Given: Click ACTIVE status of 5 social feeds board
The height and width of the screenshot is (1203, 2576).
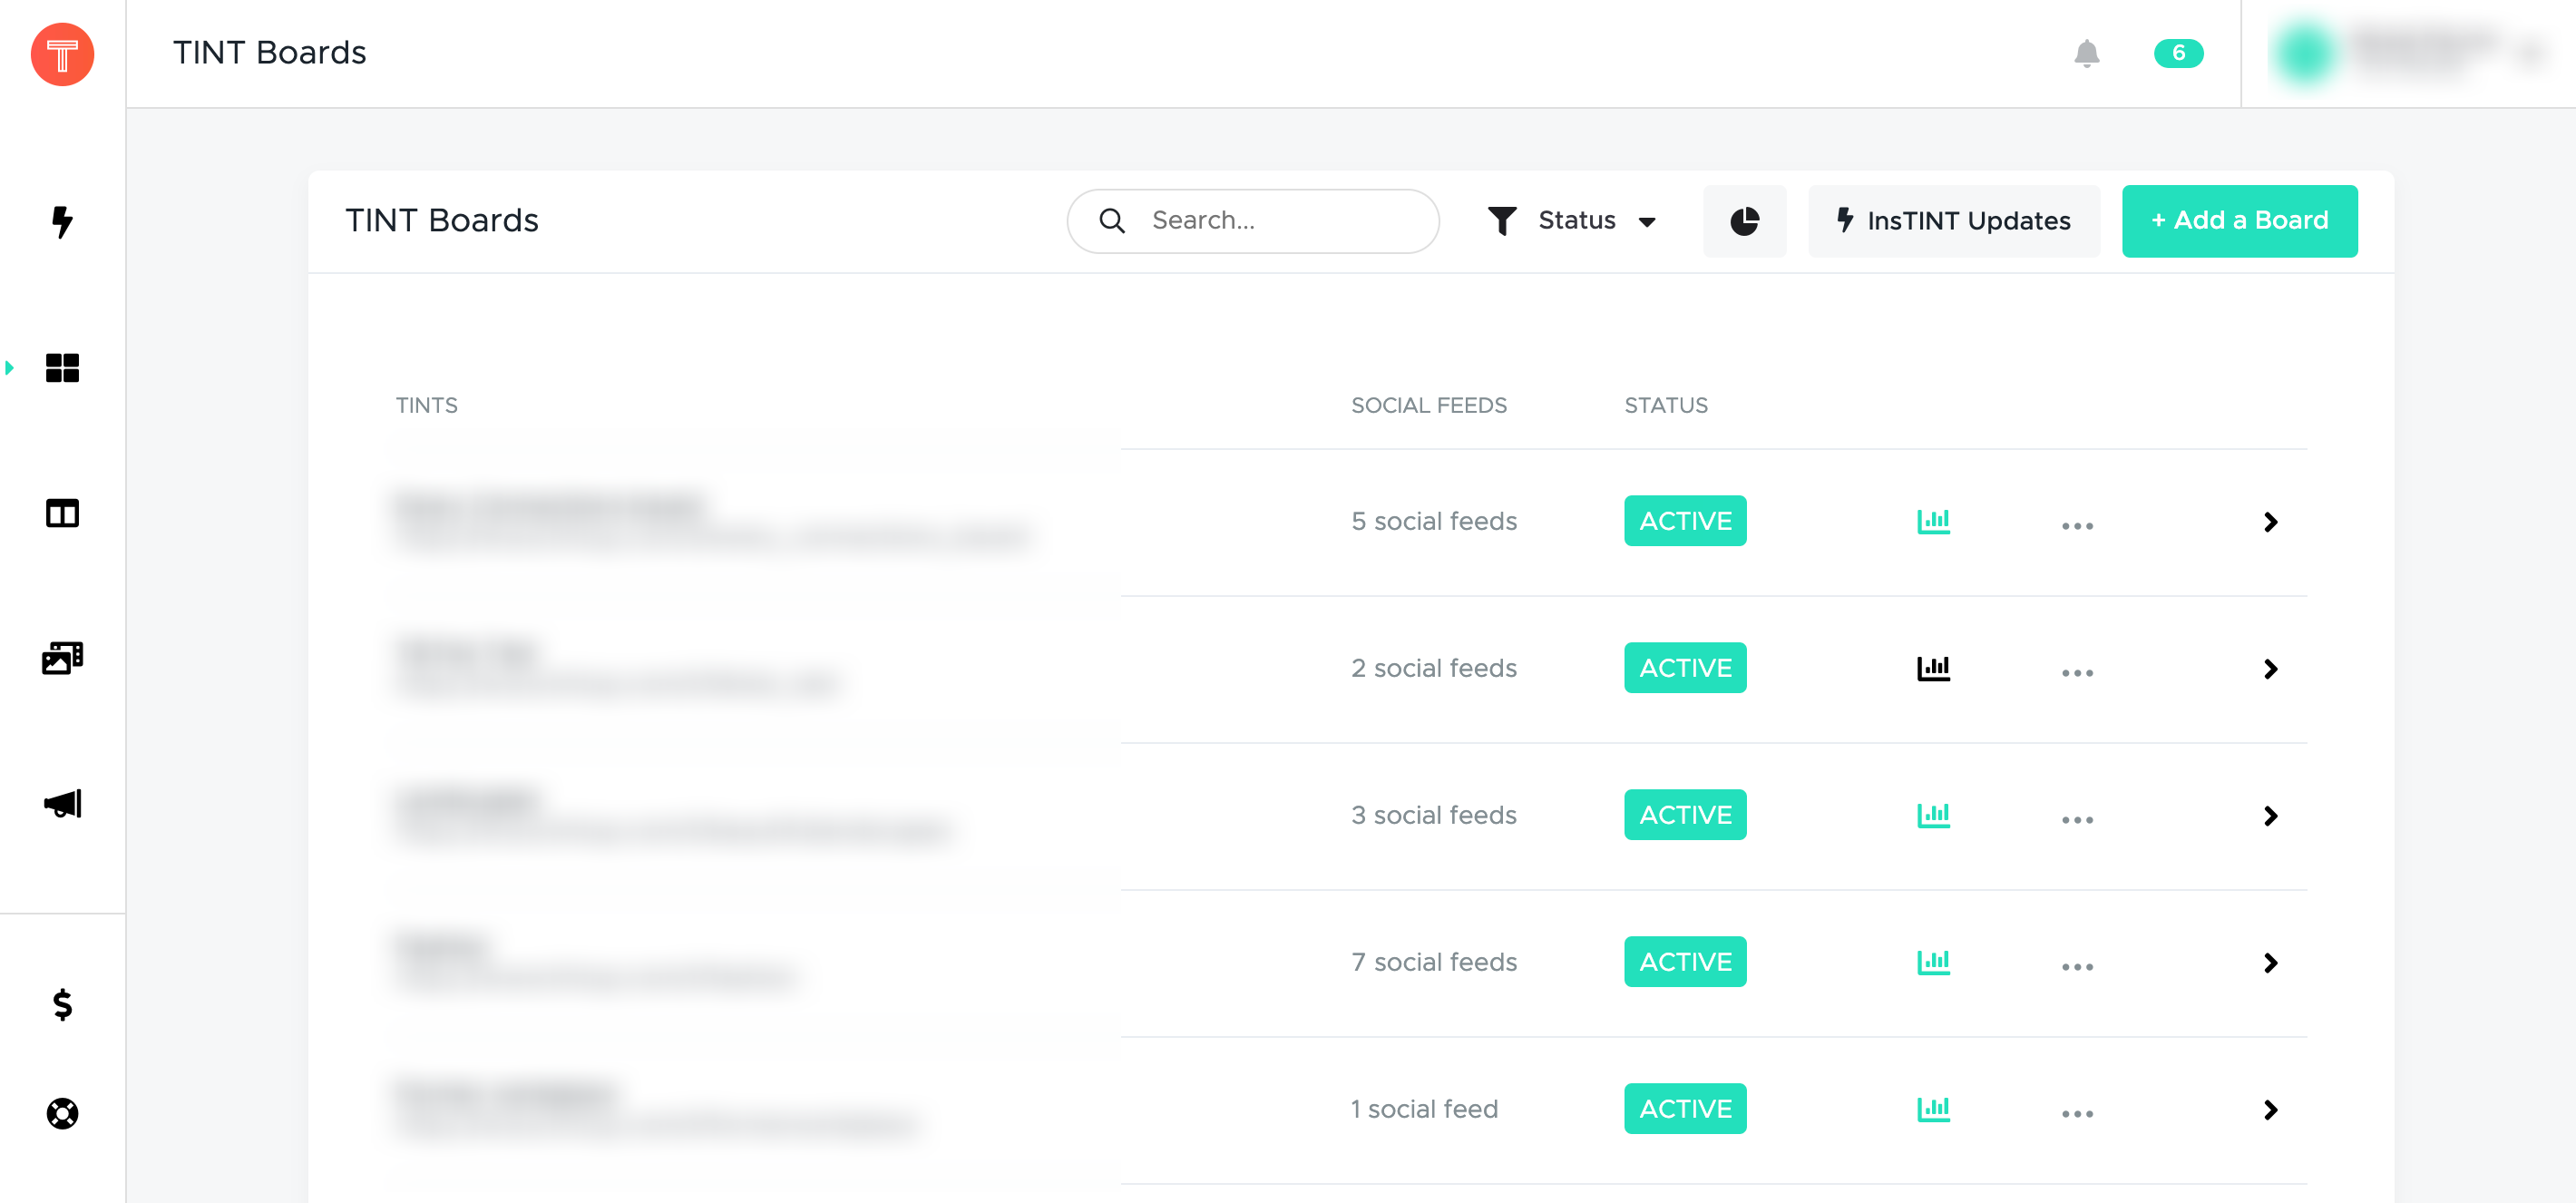Looking at the screenshot, I should [x=1685, y=521].
